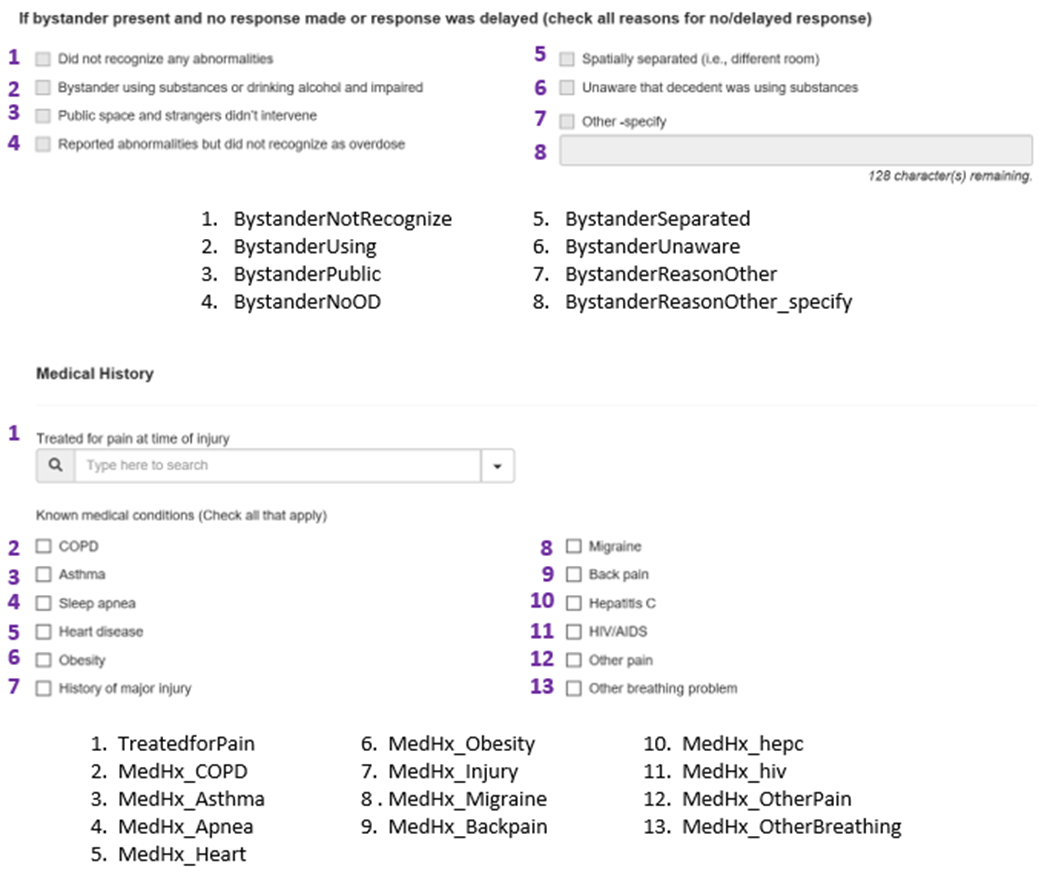Enable 'History of major injury' checkbox

pos(43,688)
